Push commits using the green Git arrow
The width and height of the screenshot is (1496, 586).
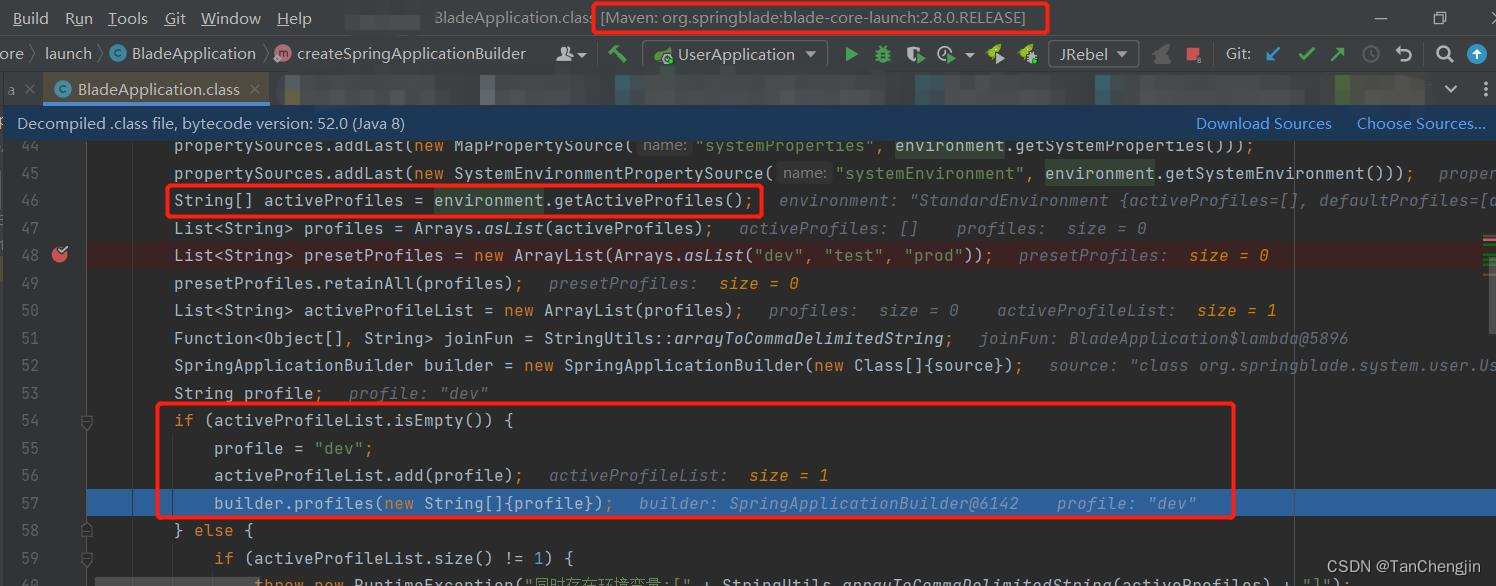pyautogui.click(x=1337, y=53)
